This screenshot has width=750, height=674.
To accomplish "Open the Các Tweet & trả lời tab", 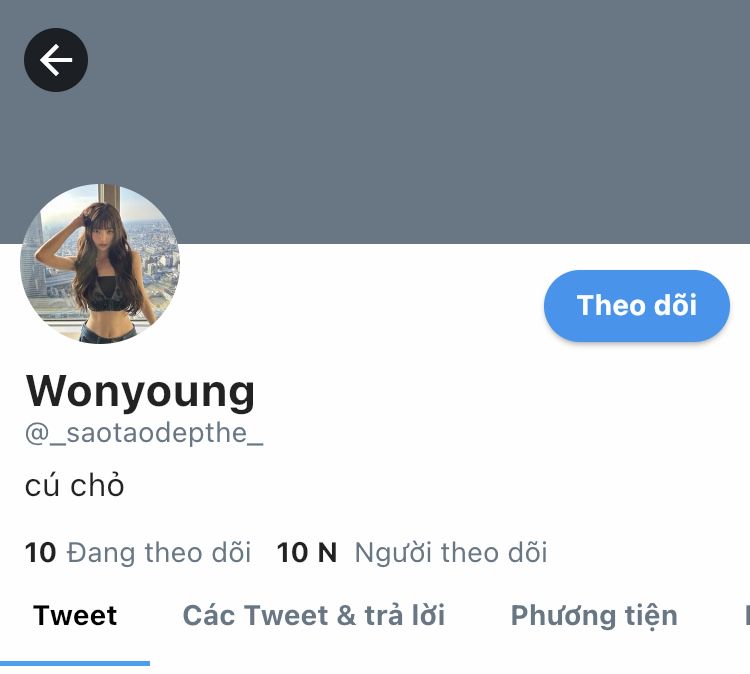I will coord(314,616).
